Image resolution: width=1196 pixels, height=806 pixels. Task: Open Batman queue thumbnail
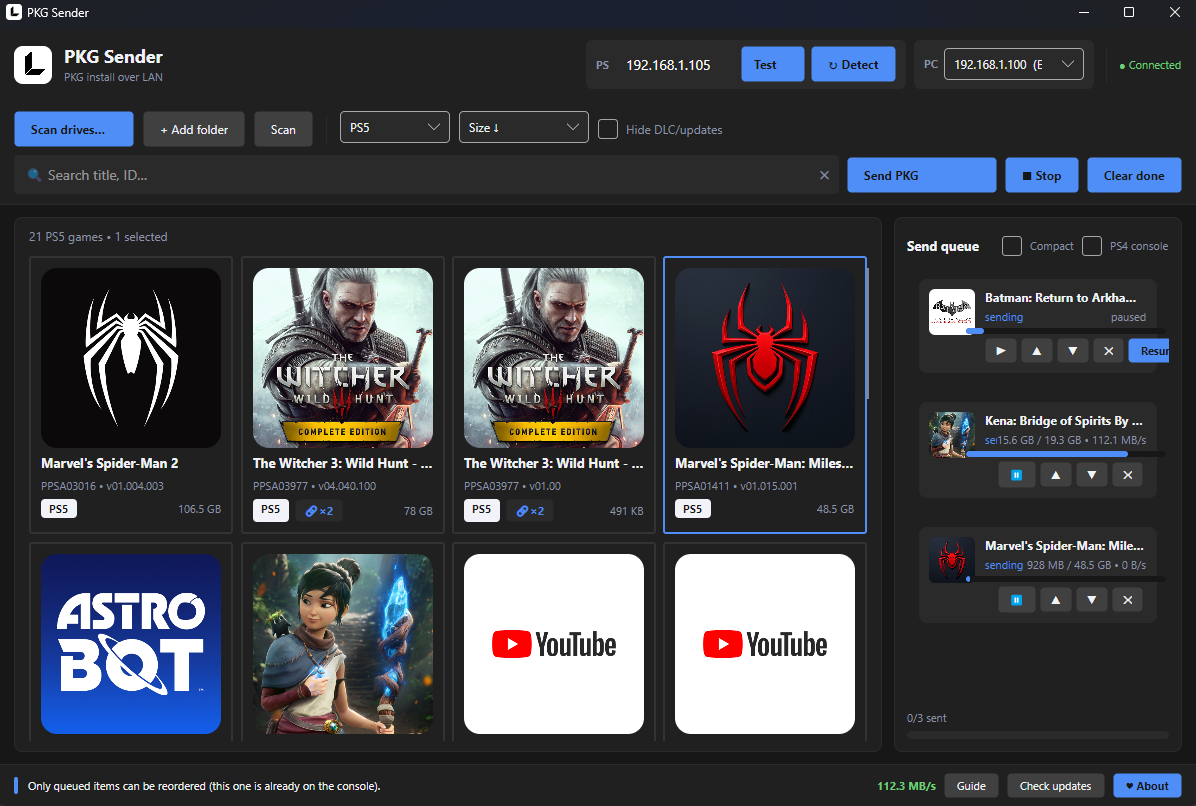[x=952, y=312]
